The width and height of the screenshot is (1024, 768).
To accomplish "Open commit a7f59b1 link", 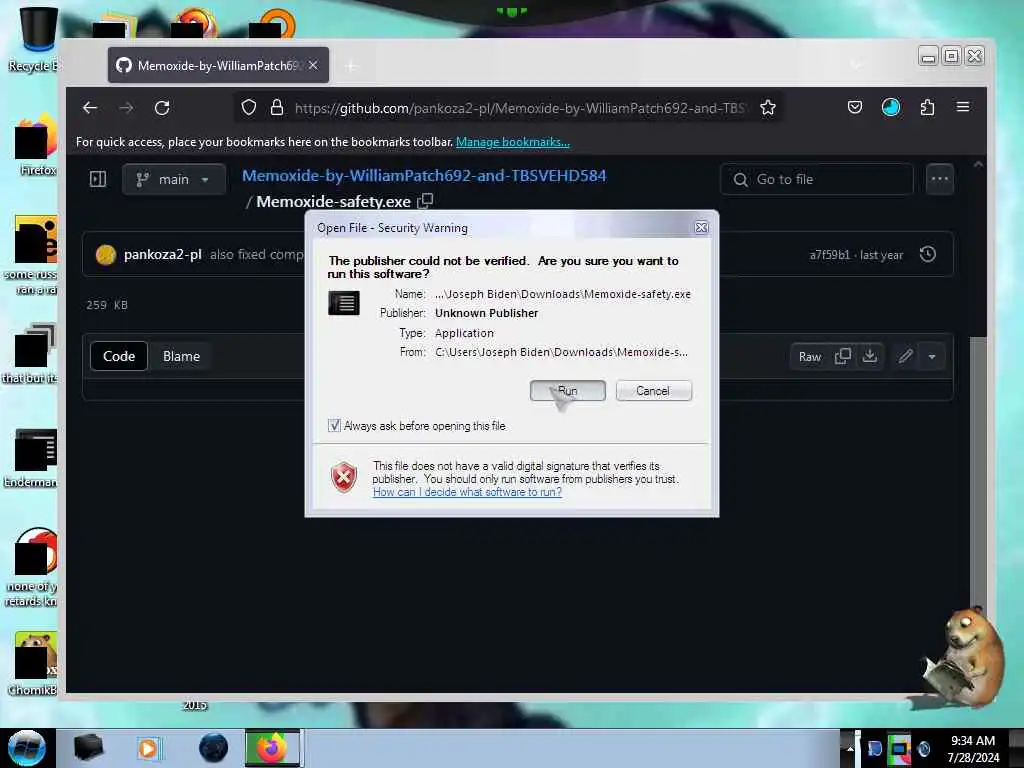I will tap(829, 255).
